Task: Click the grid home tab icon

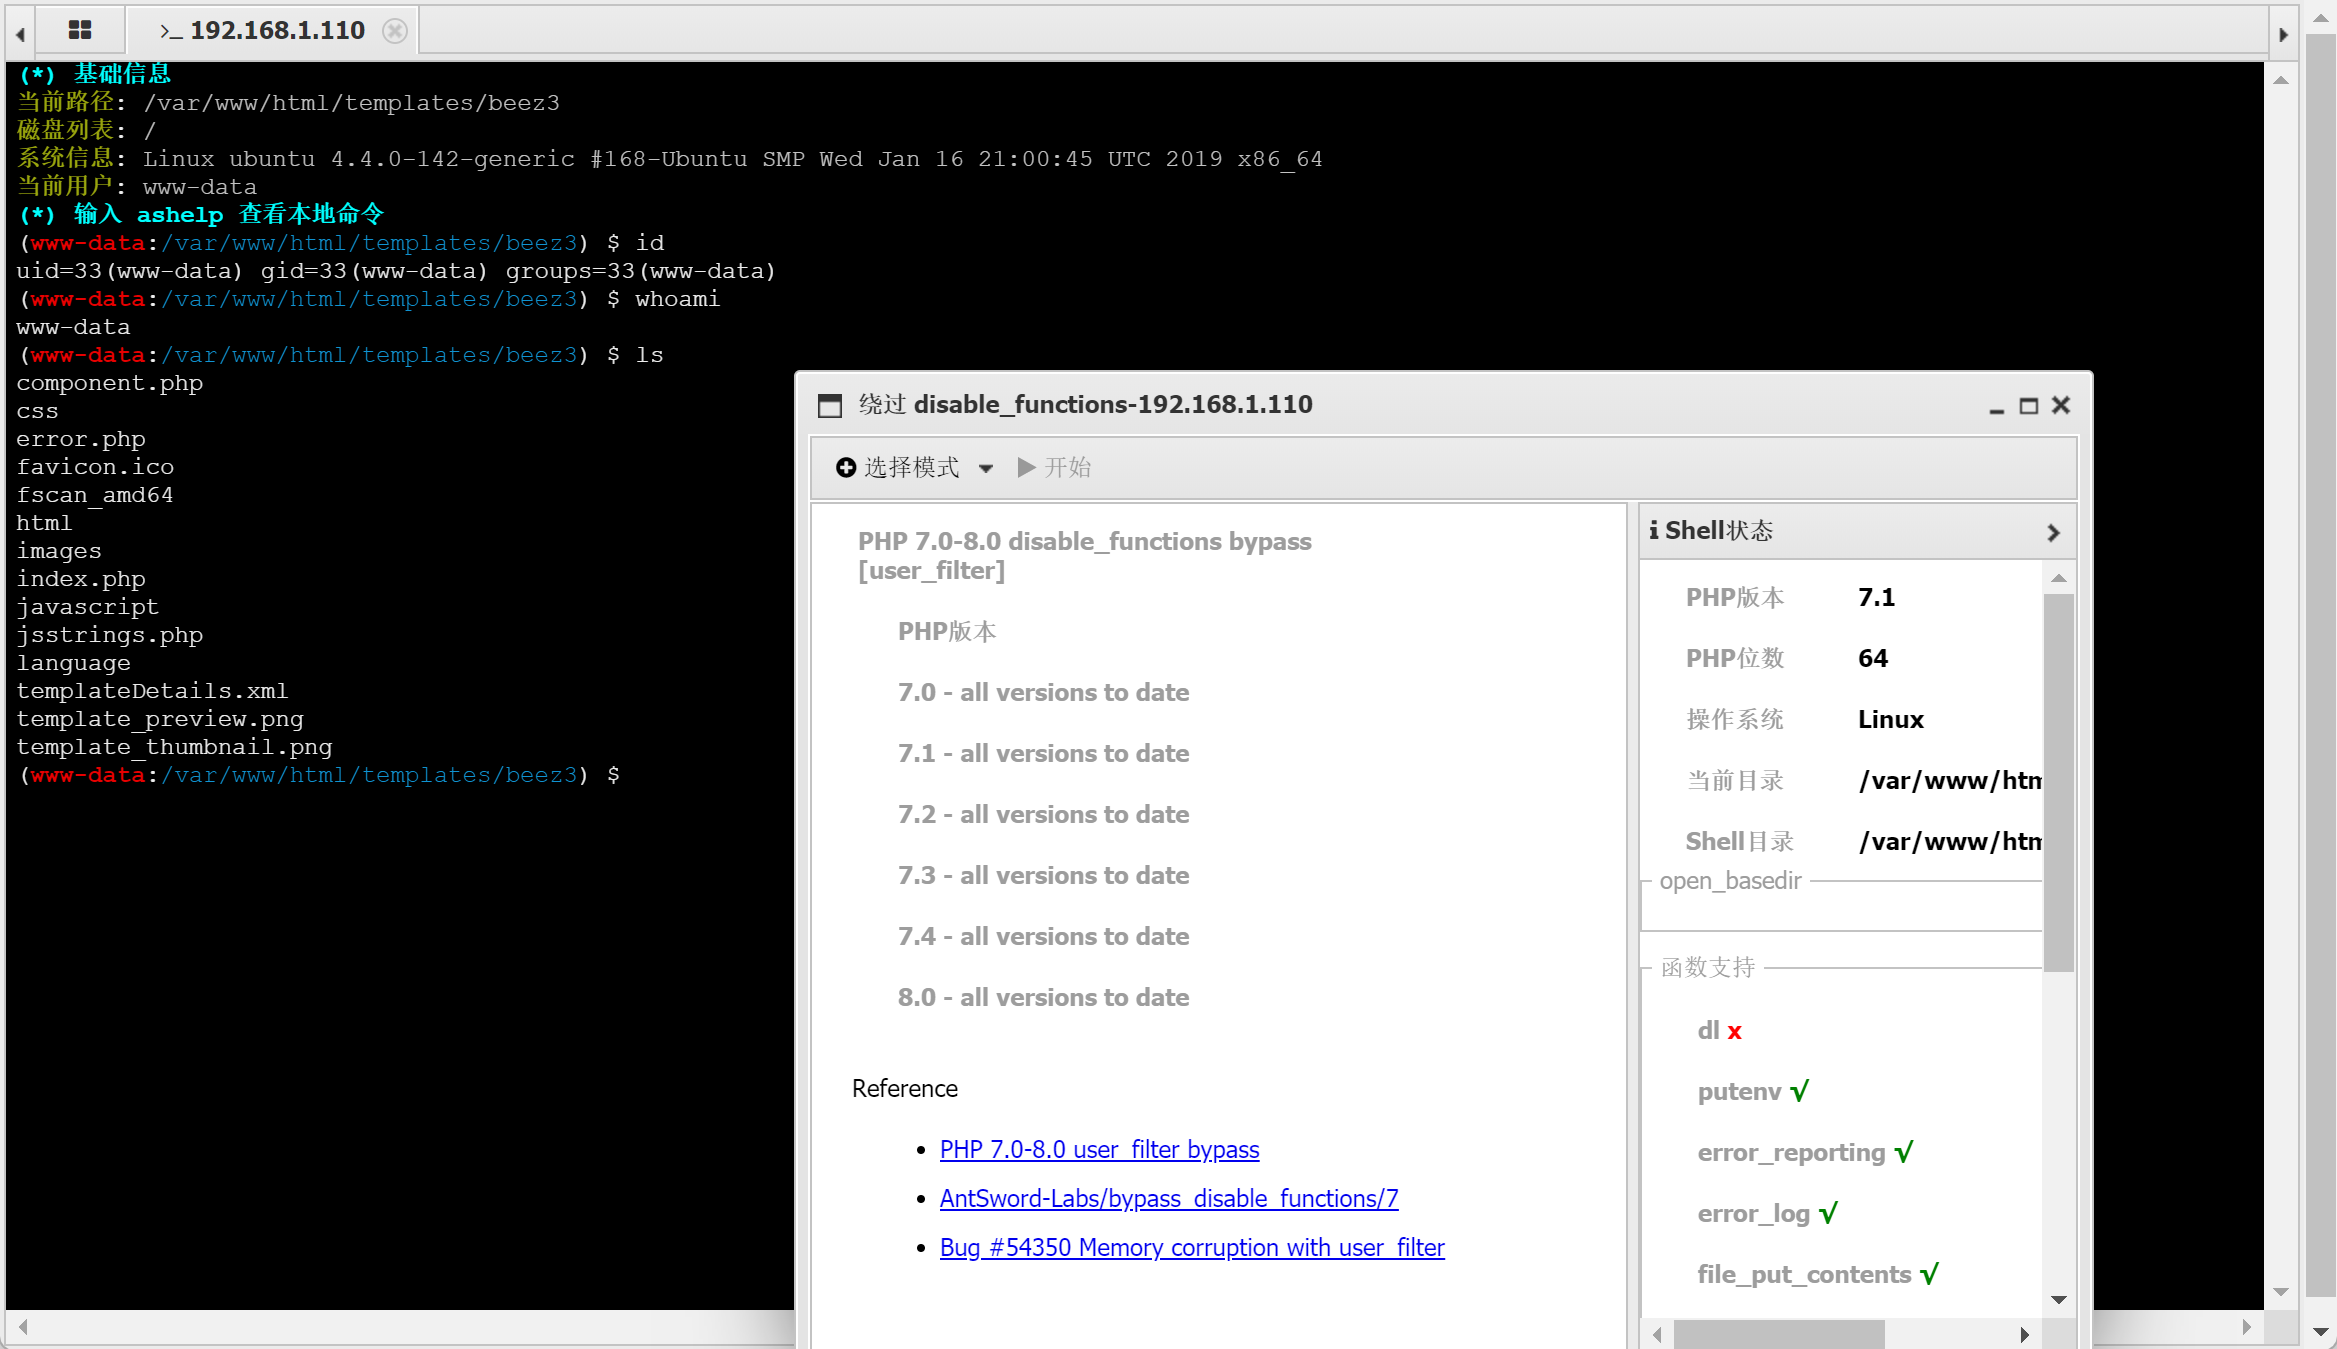Action: click(80, 30)
